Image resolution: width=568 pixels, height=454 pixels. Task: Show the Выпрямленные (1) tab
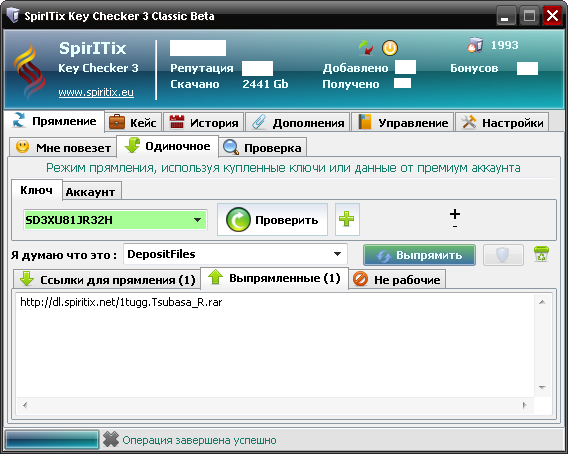pos(274,278)
